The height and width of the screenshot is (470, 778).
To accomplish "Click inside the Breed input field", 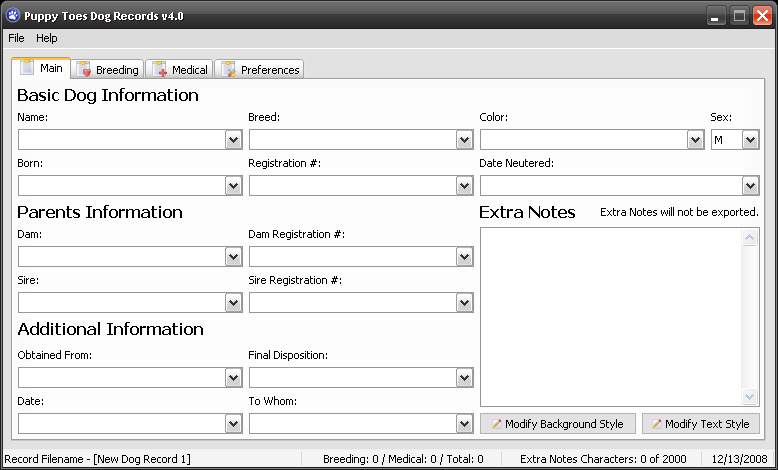I will (x=353, y=140).
